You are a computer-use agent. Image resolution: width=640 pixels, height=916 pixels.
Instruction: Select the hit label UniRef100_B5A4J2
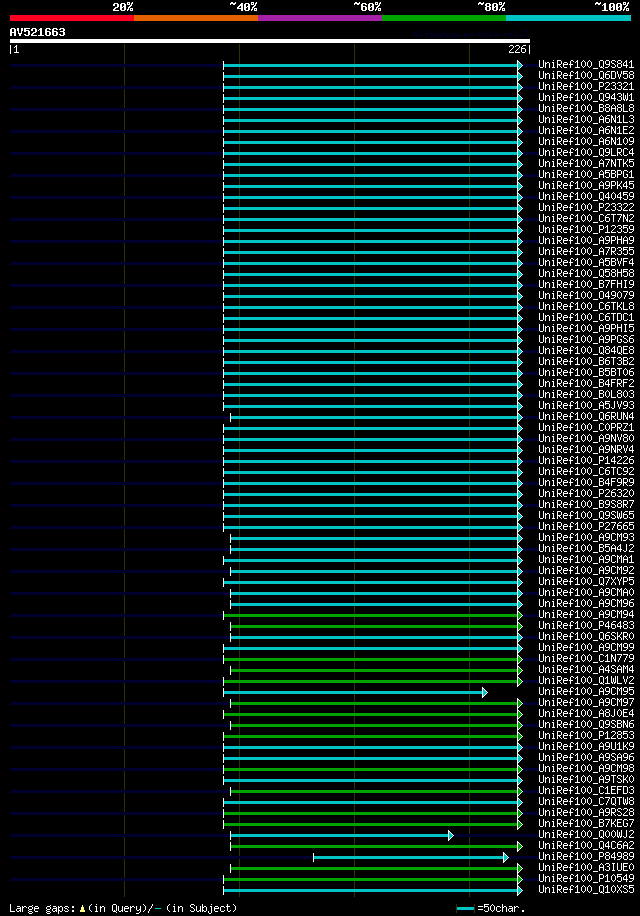coord(586,549)
